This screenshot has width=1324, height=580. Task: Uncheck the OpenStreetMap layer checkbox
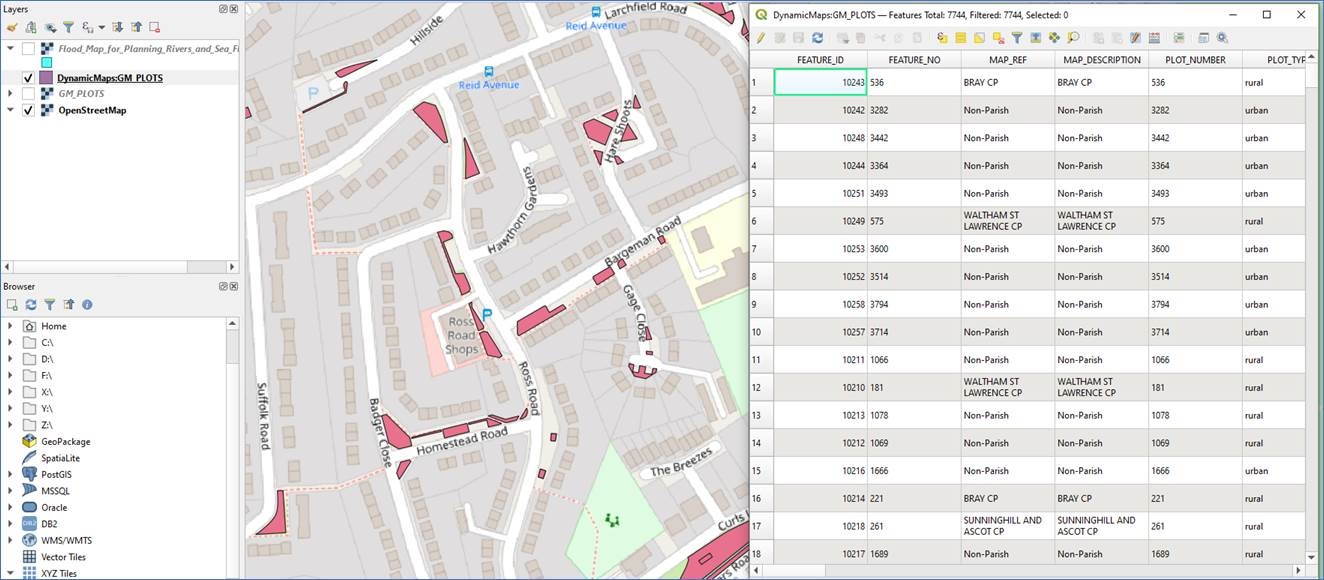(x=28, y=110)
